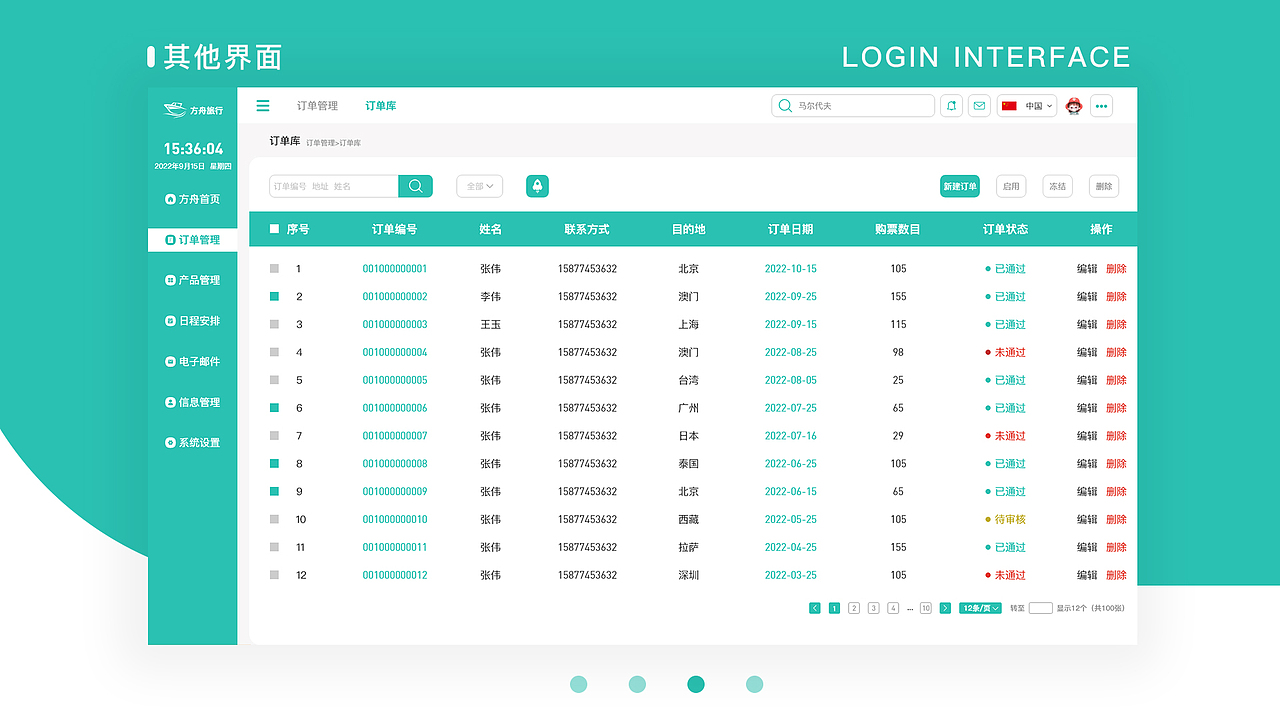Screen dimensions: 1280x721
Task: Open the mail envelope icon
Action: pos(979,106)
